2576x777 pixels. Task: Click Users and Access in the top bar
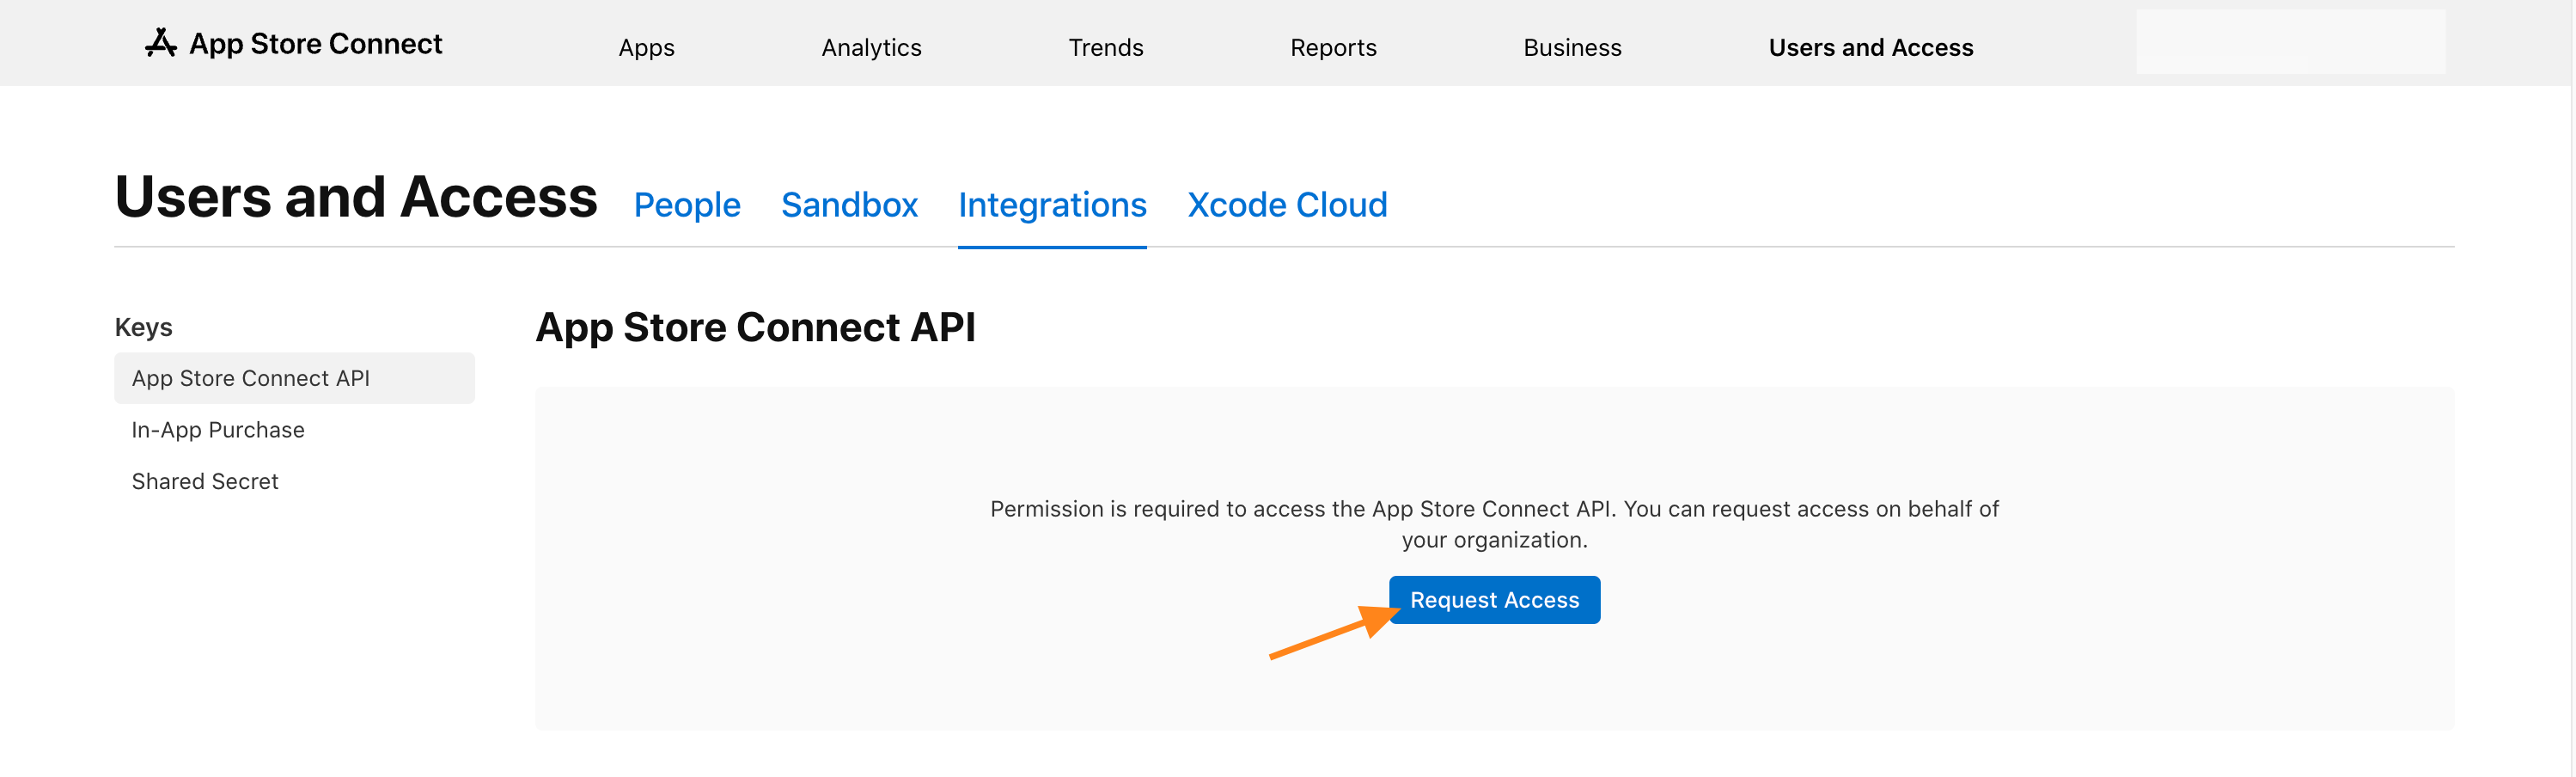(1870, 47)
